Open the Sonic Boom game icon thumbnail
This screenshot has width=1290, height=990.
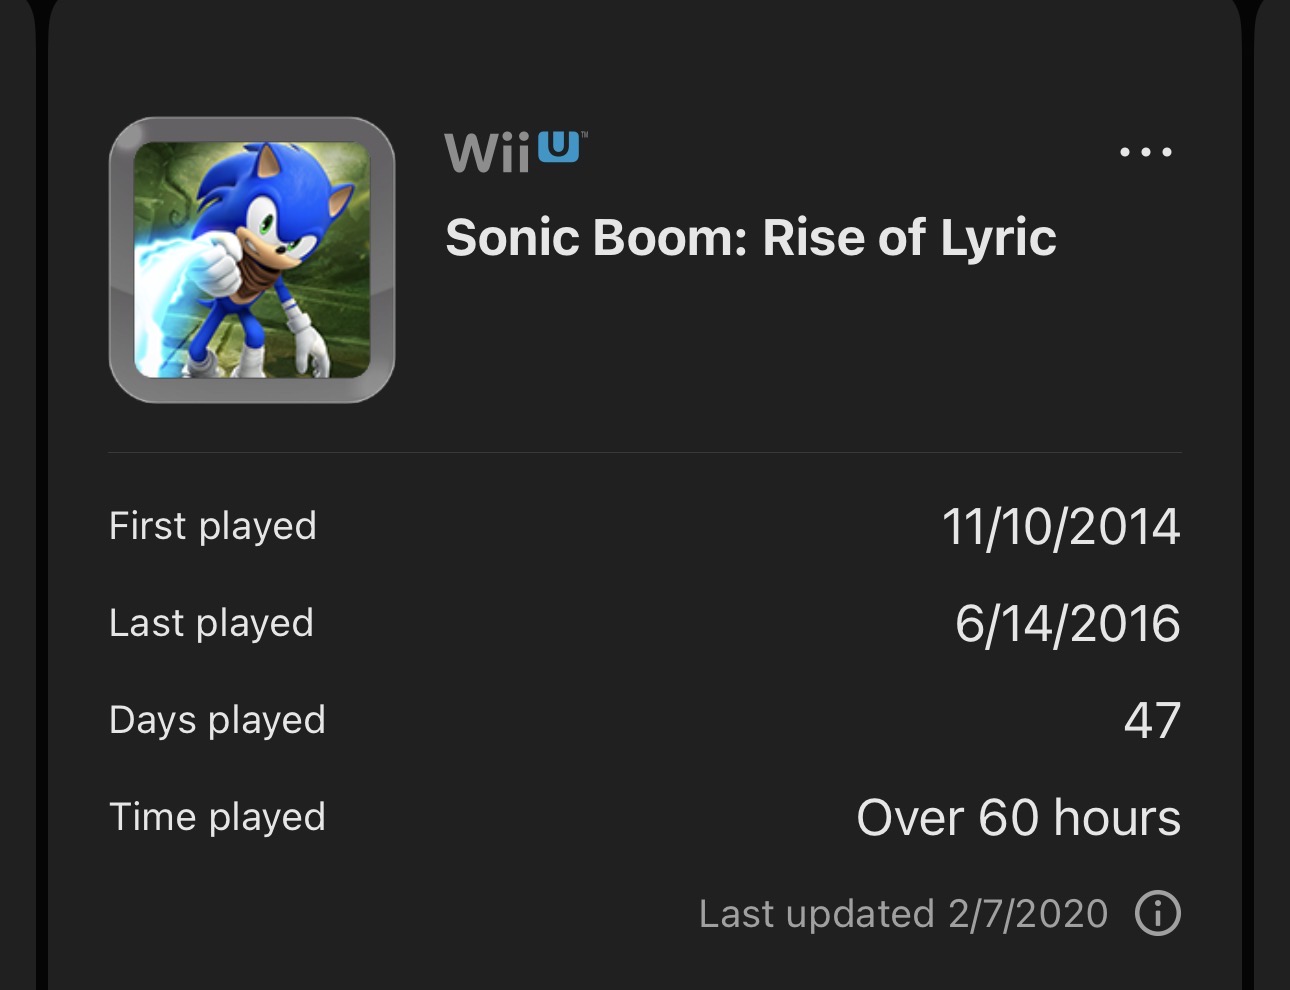tap(252, 260)
